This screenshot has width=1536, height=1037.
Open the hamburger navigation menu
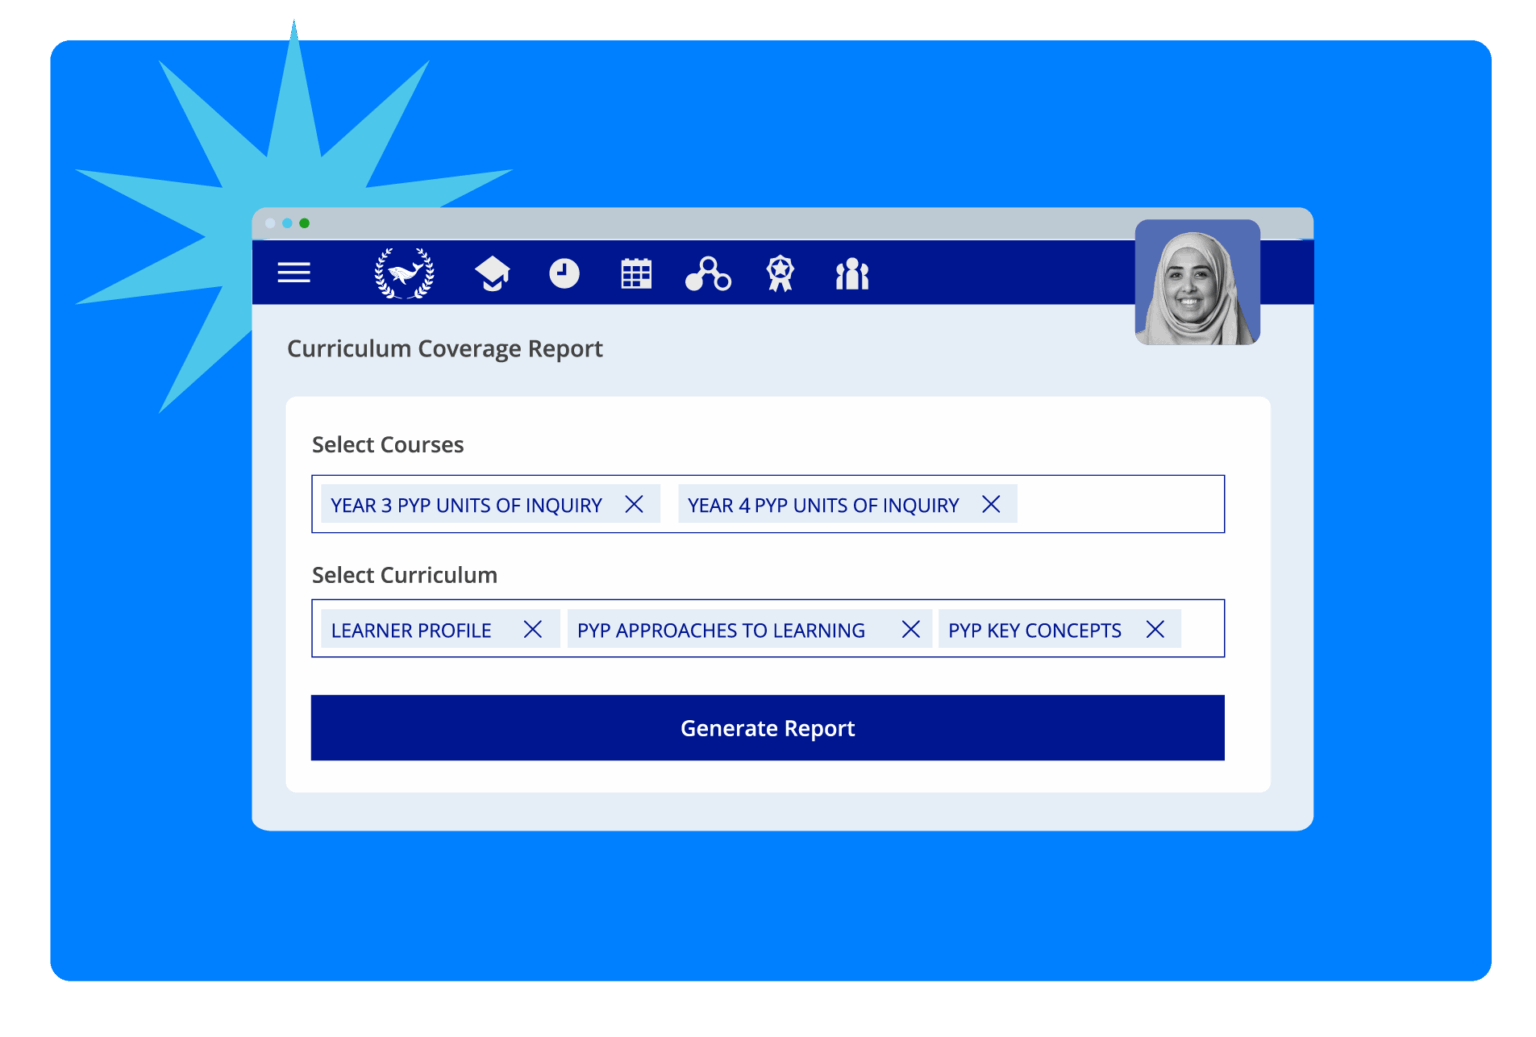[293, 272]
